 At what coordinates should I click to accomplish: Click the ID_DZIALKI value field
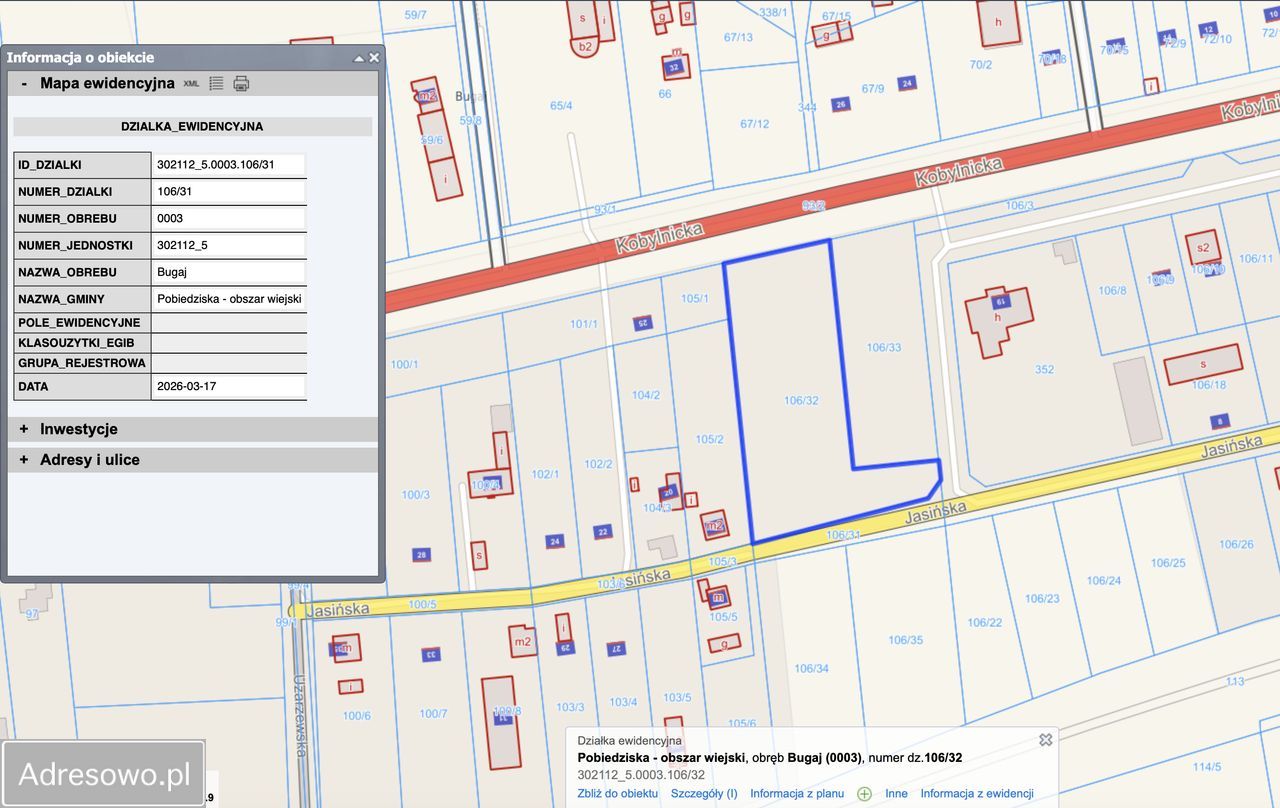228,165
